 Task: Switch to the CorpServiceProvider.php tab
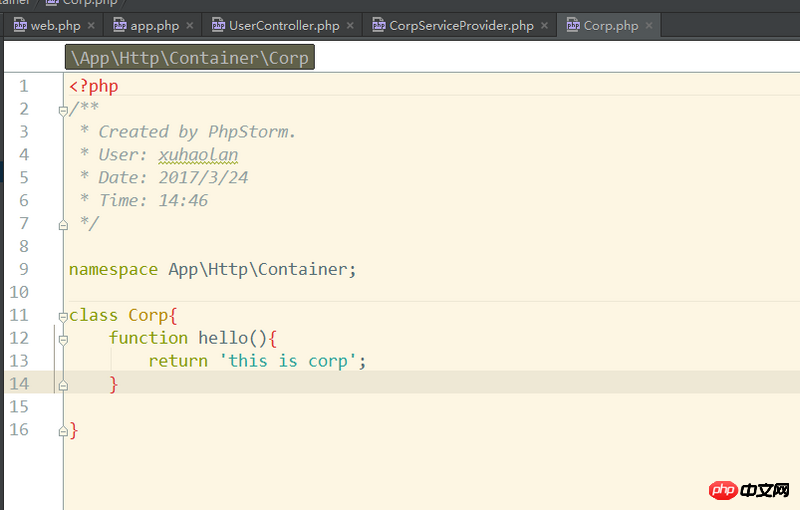click(x=461, y=25)
